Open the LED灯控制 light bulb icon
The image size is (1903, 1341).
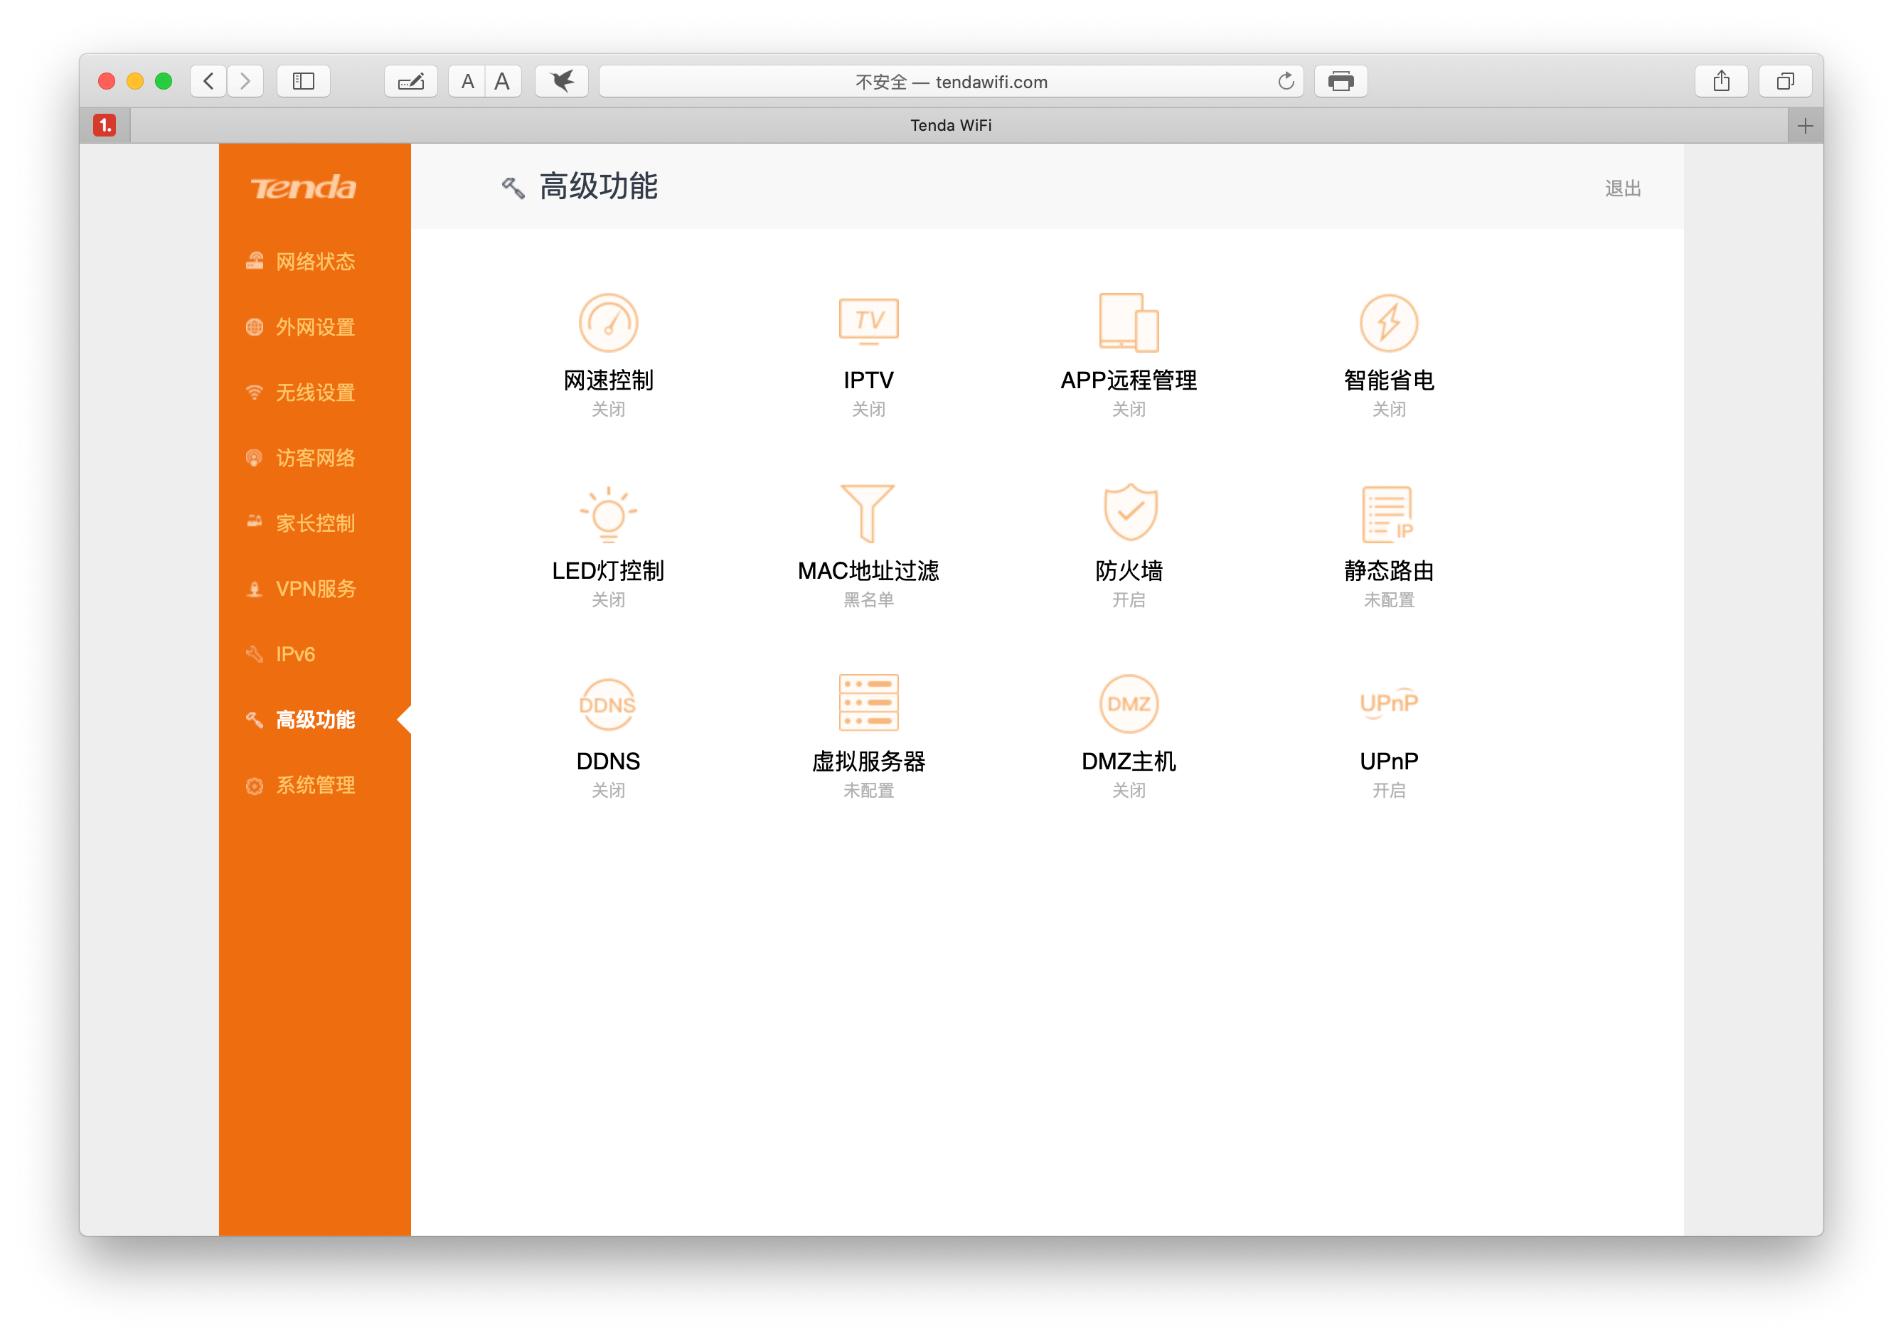tap(608, 514)
